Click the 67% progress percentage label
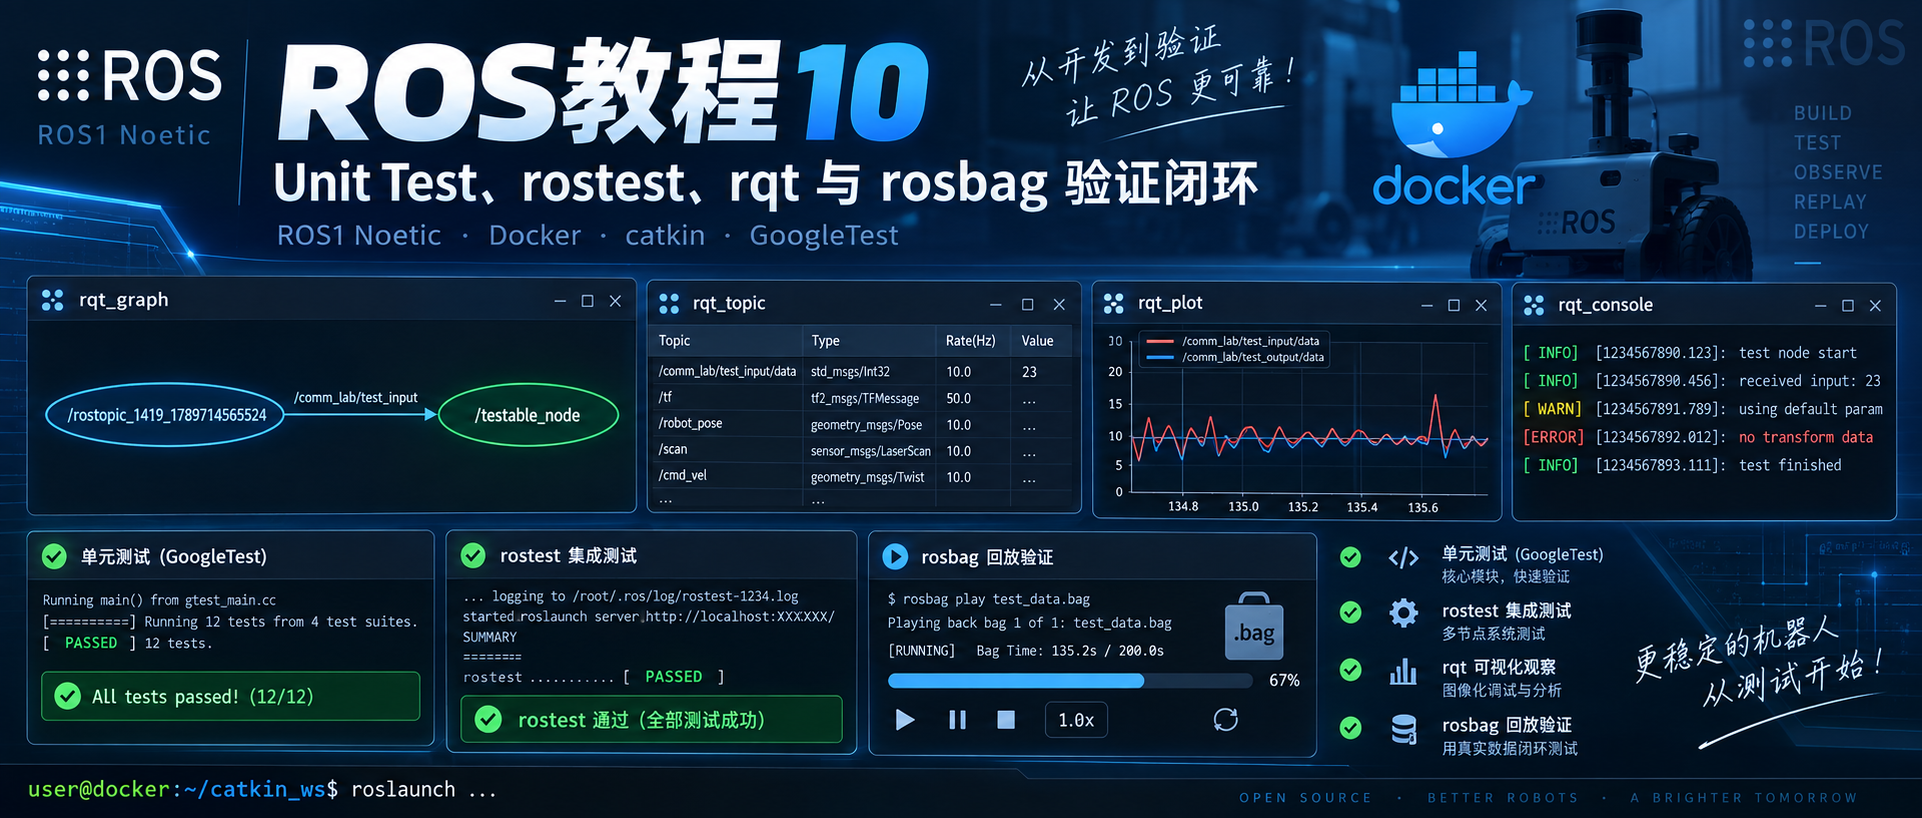Image resolution: width=1922 pixels, height=818 pixels. [x=1284, y=680]
